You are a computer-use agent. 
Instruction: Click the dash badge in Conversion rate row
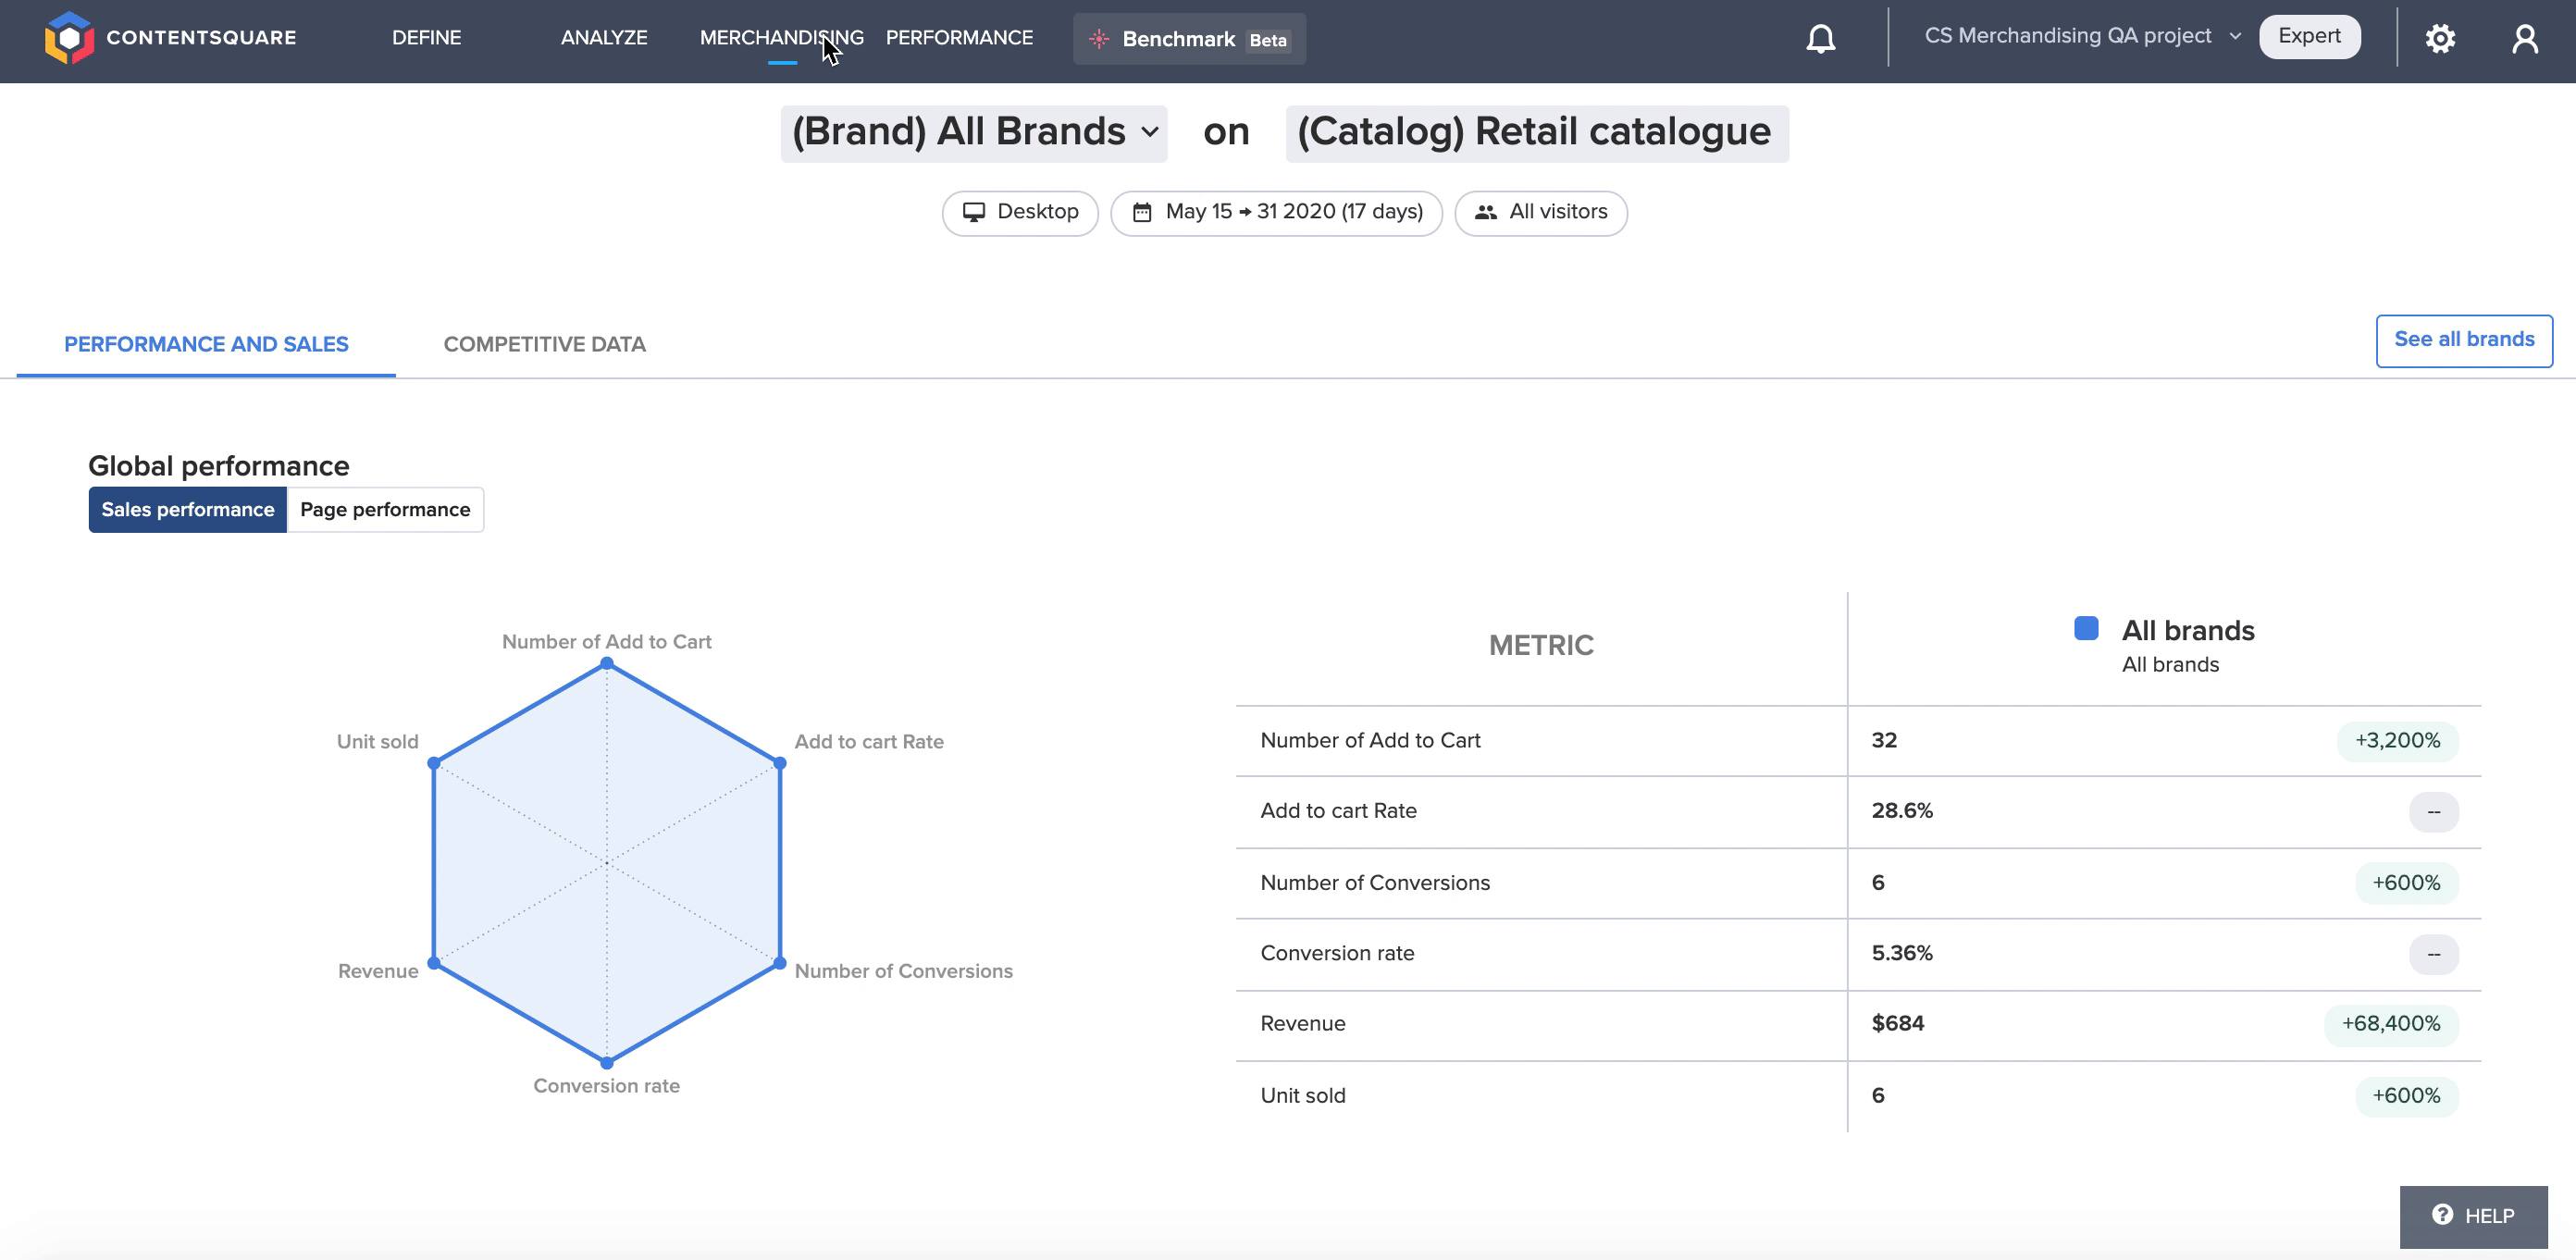(x=2433, y=954)
